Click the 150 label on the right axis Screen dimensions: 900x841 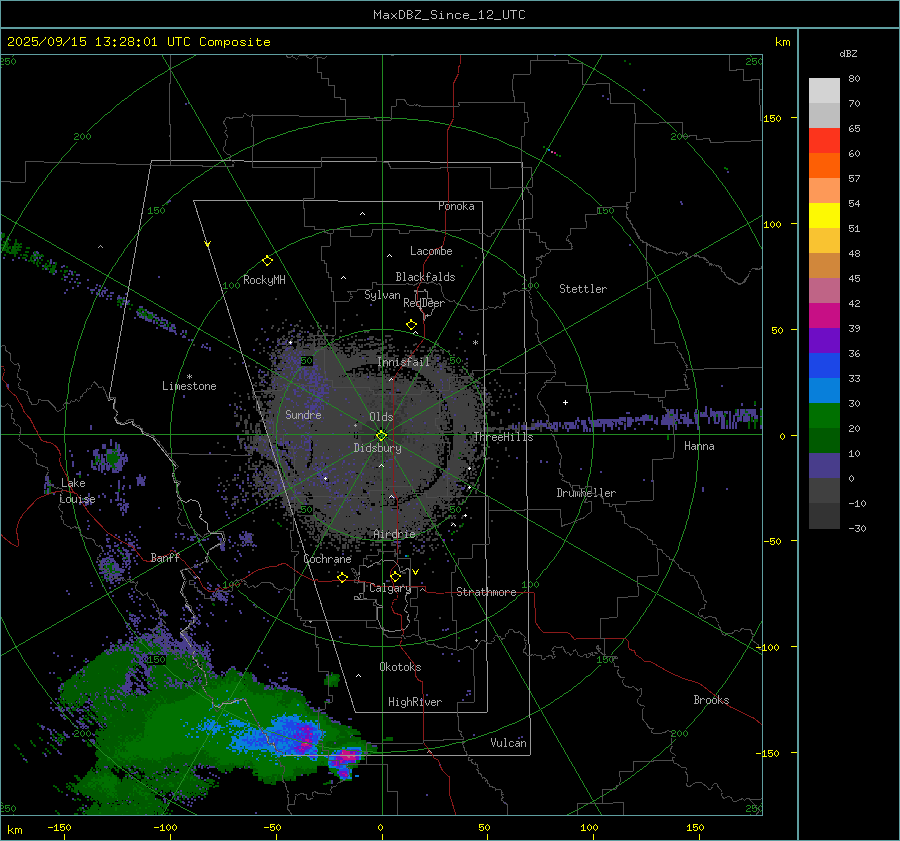(772, 118)
